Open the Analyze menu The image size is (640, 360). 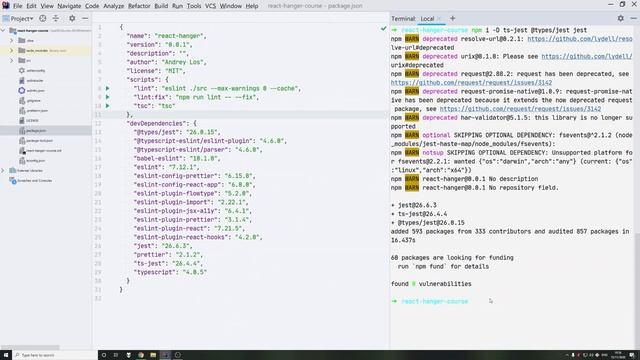pyautogui.click(x=113, y=6)
